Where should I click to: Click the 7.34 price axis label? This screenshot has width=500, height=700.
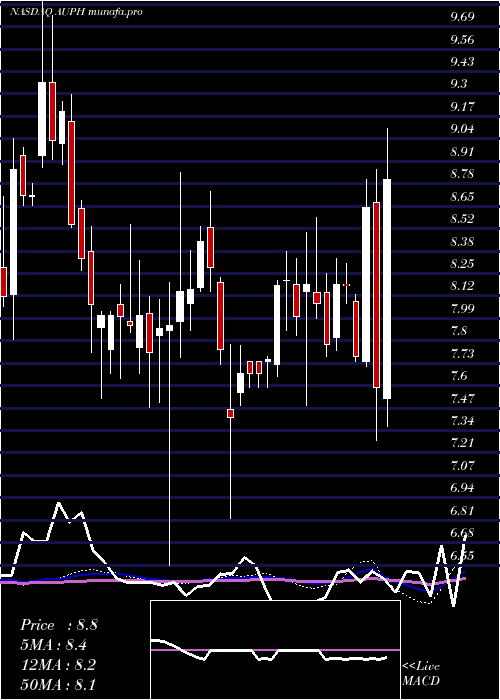coord(462,421)
